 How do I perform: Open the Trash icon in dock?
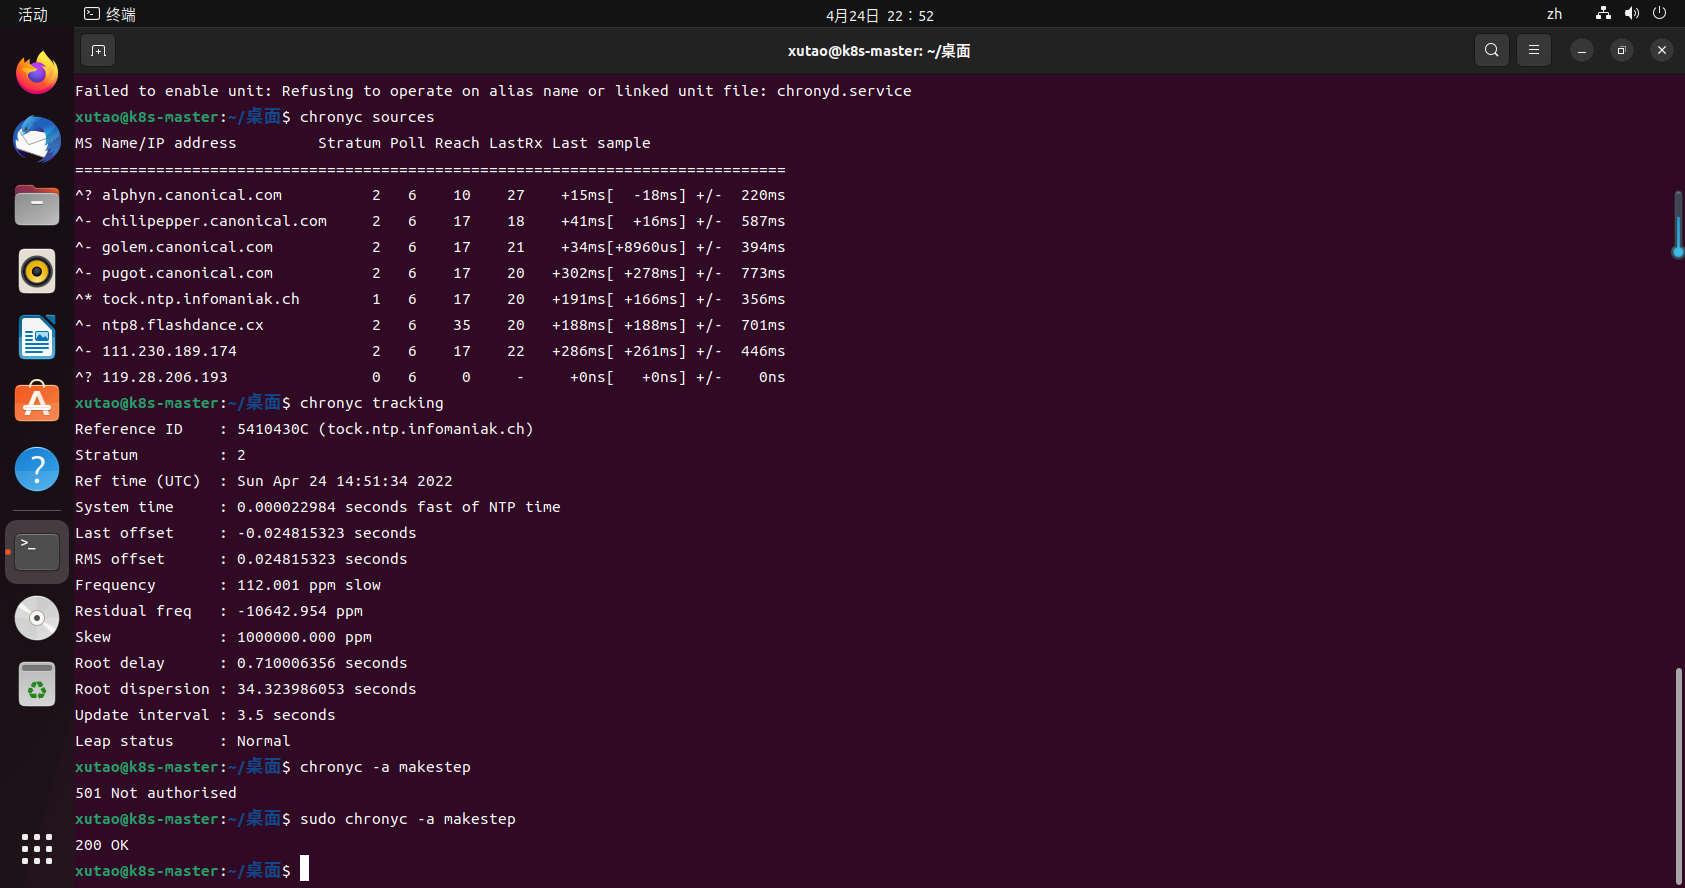tap(37, 684)
